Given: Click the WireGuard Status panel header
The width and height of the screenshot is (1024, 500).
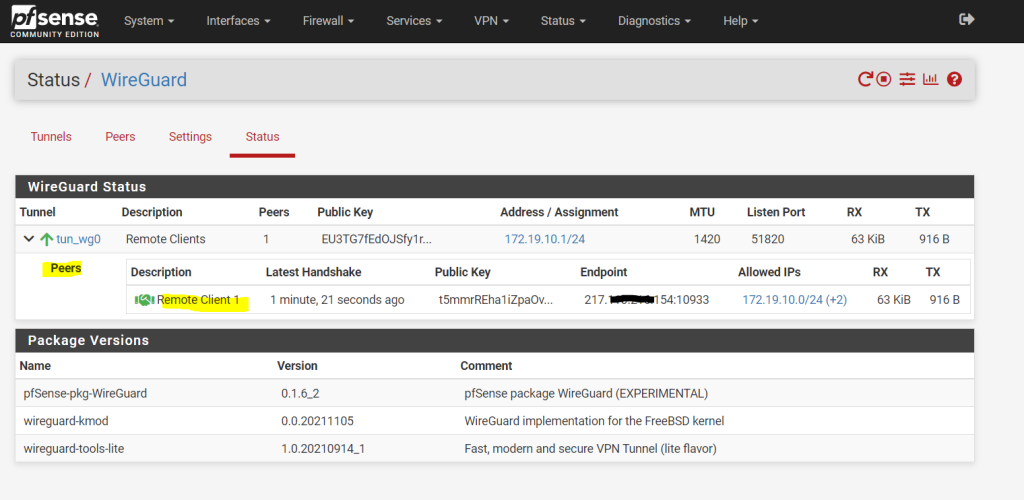Looking at the screenshot, I should [494, 187].
